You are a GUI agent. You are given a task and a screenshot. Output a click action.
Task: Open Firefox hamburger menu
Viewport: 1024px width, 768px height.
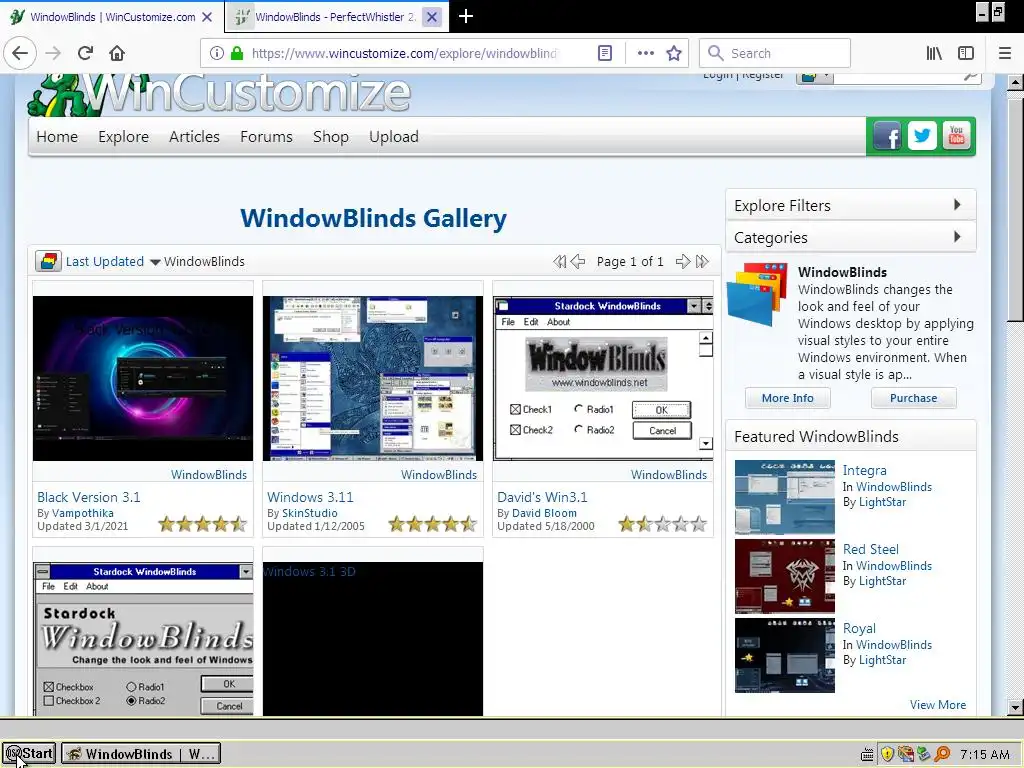point(1005,53)
